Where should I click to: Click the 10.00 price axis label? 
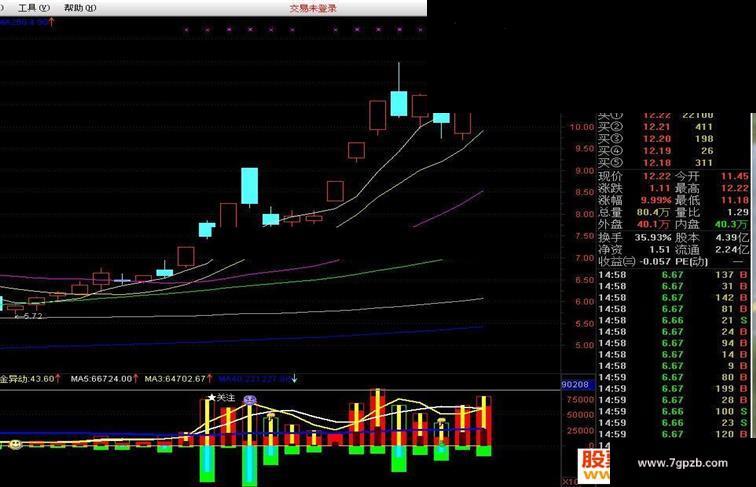pyautogui.click(x=581, y=127)
